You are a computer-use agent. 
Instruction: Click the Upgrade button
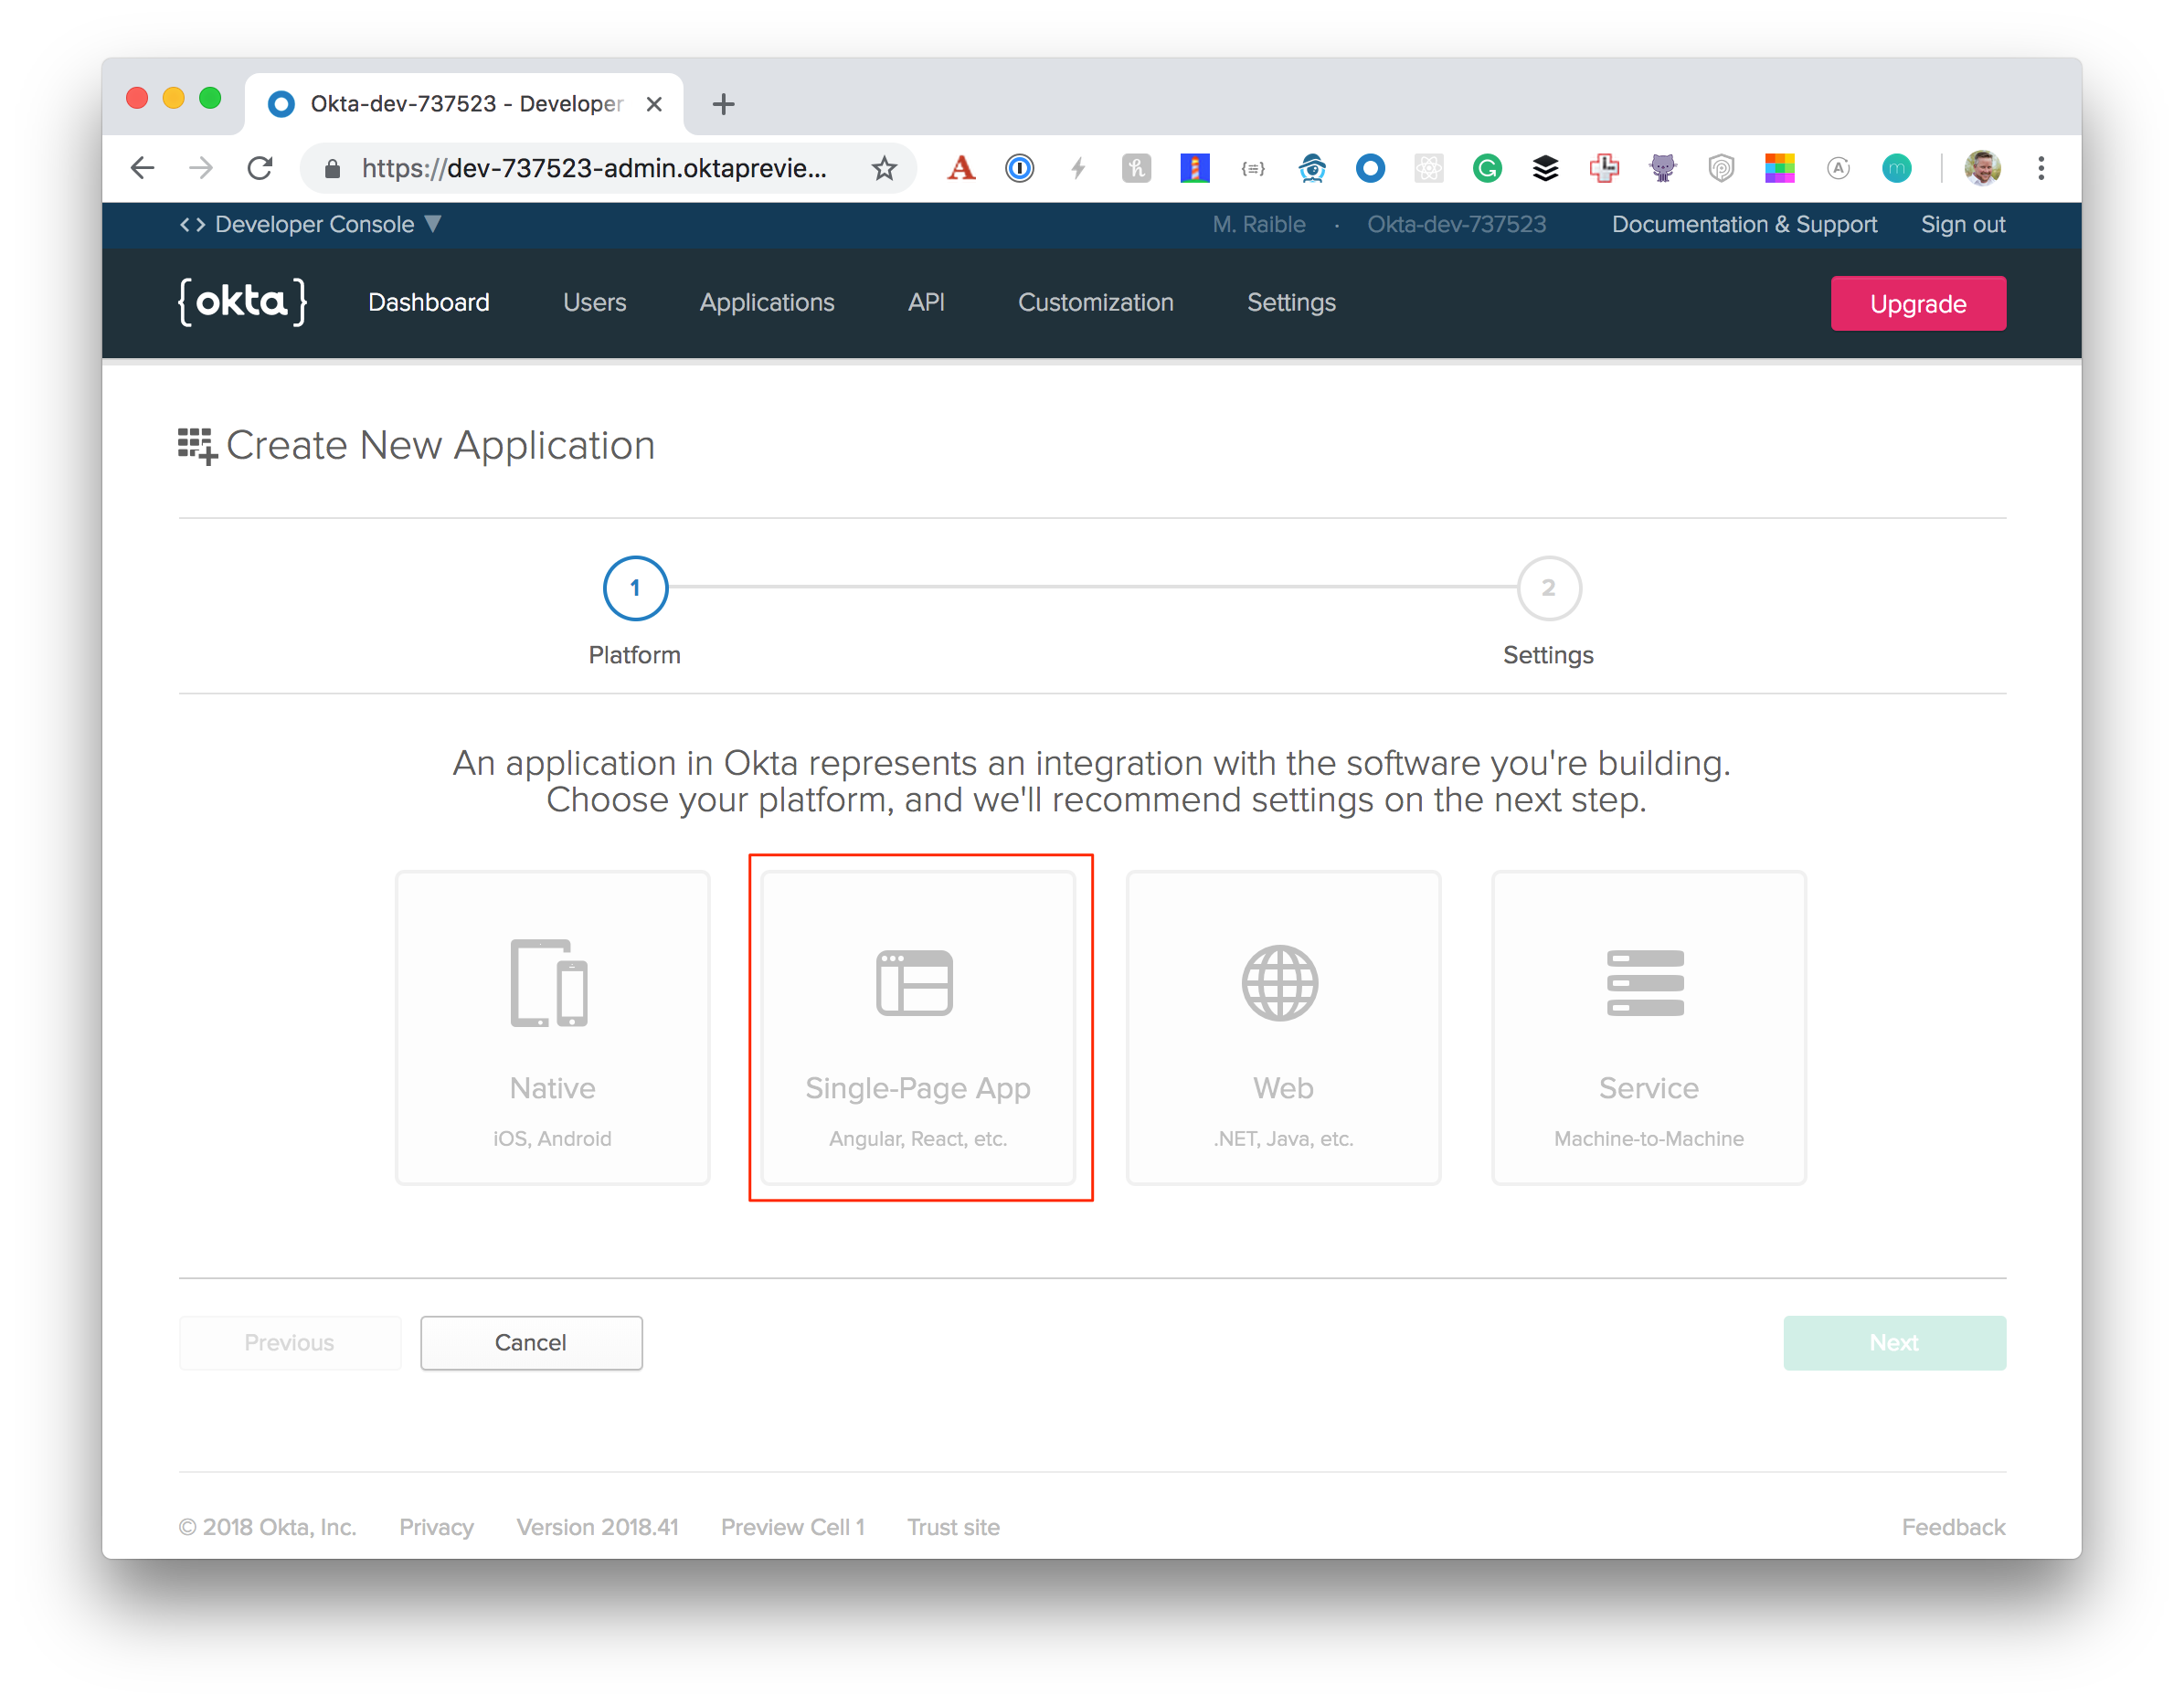(x=1917, y=303)
